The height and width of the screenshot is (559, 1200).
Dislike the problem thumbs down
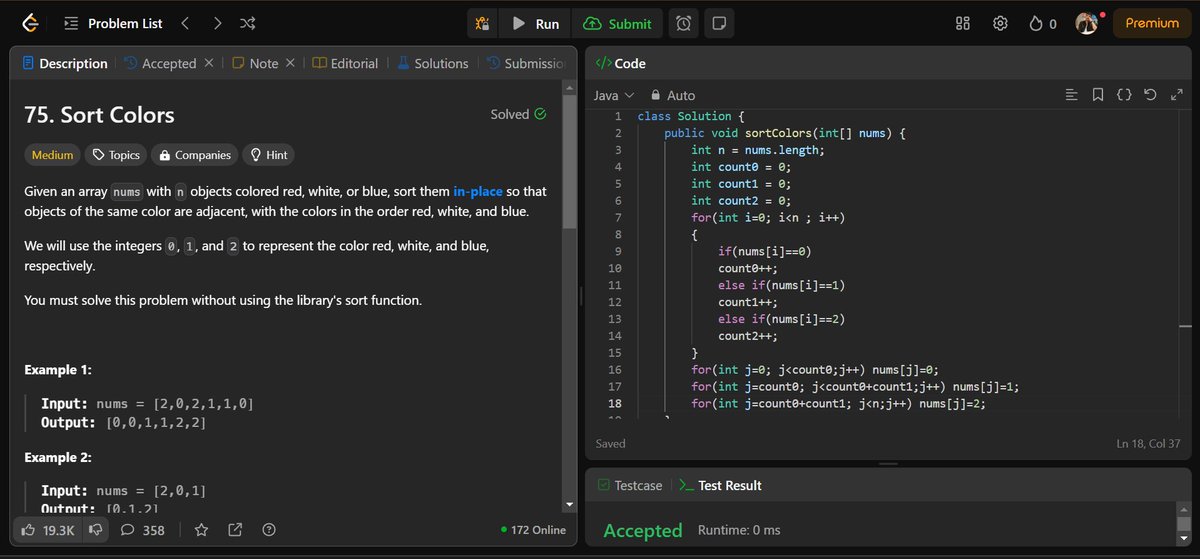[x=97, y=530]
